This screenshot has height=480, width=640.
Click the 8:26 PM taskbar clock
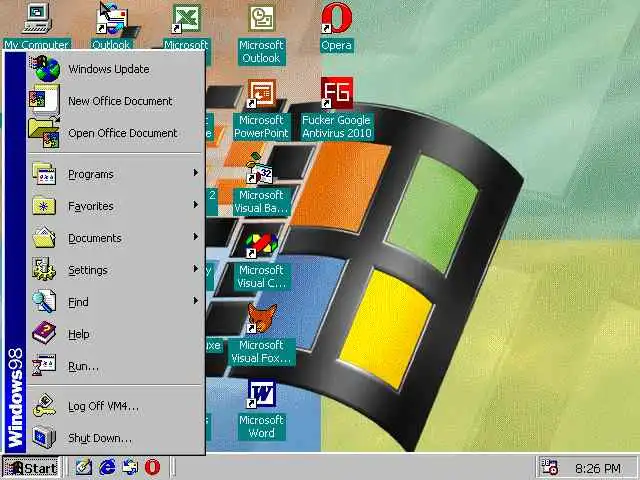click(x=598, y=469)
